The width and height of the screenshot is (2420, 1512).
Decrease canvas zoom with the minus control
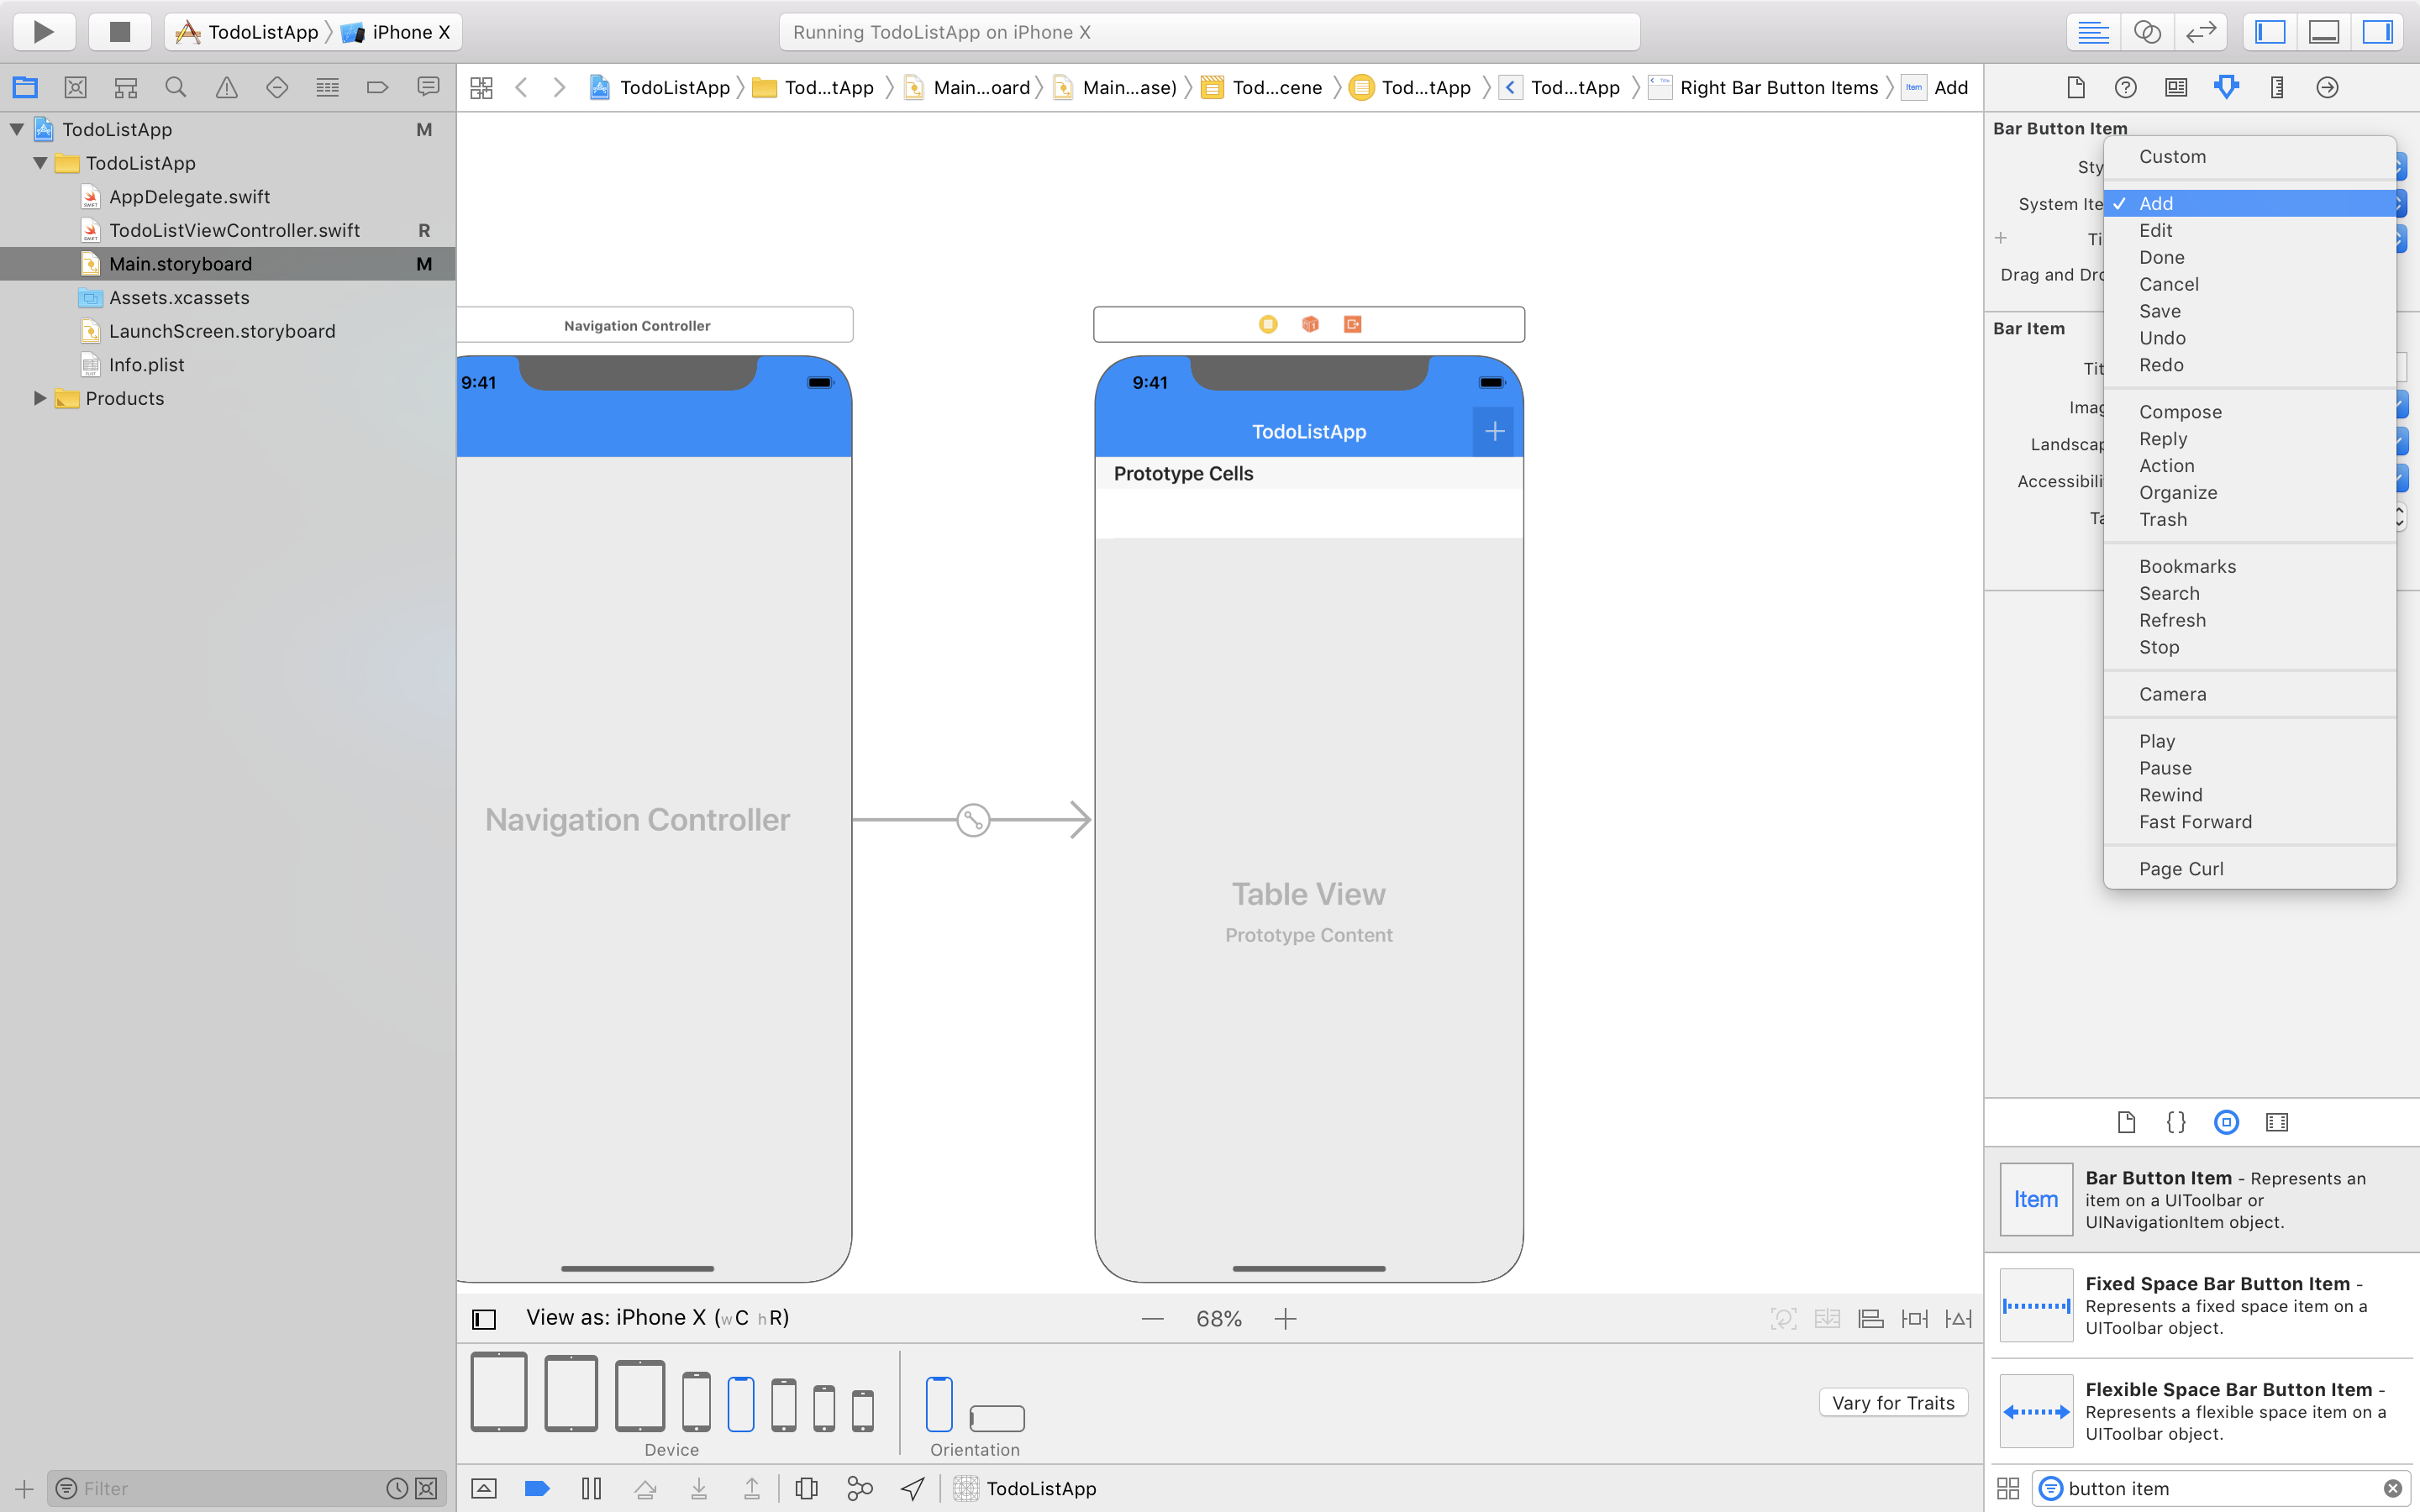coord(1152,1318)
